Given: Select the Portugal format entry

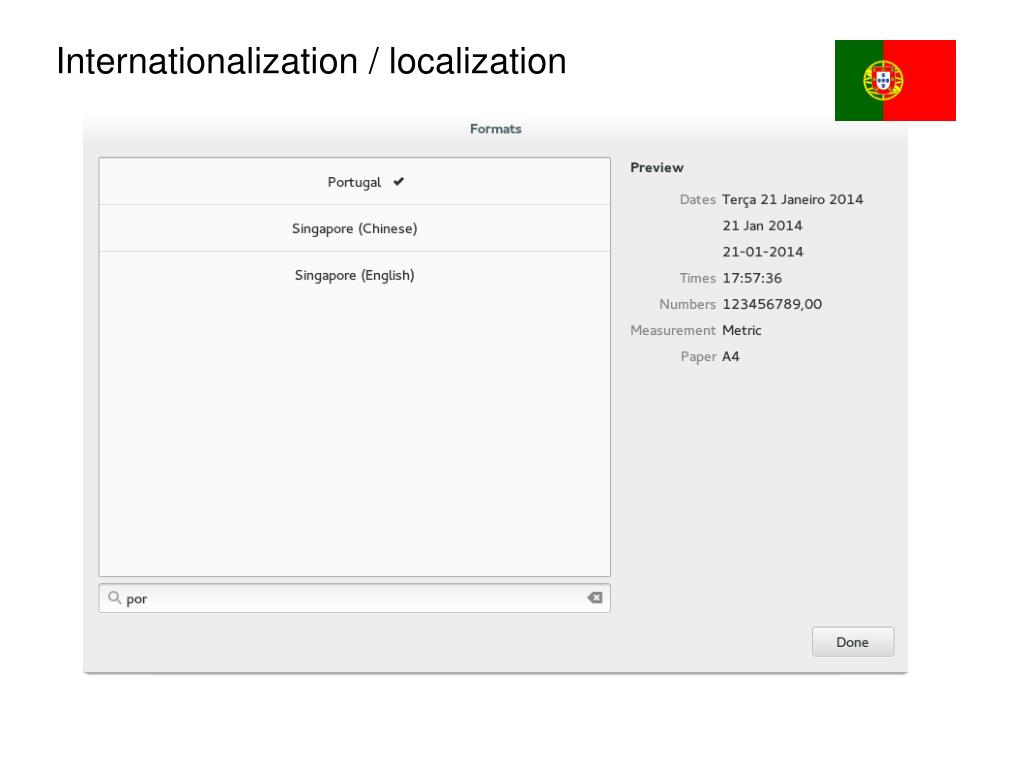Looking at the screenshot, I should point(354,182).
